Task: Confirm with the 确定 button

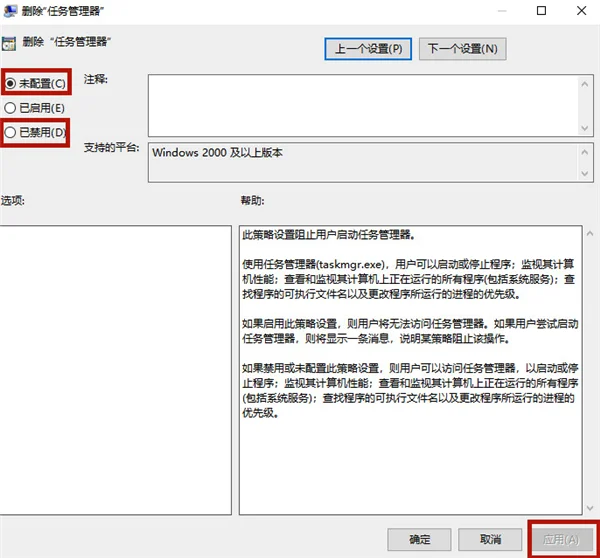Action: point(419,539)
